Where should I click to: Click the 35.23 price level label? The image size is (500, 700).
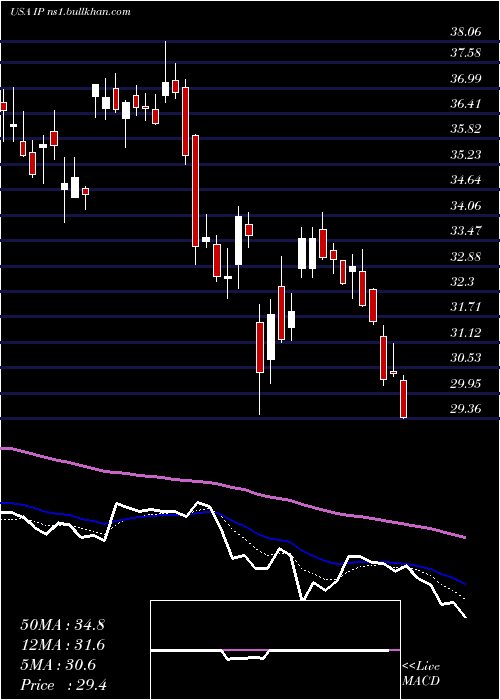466,155
